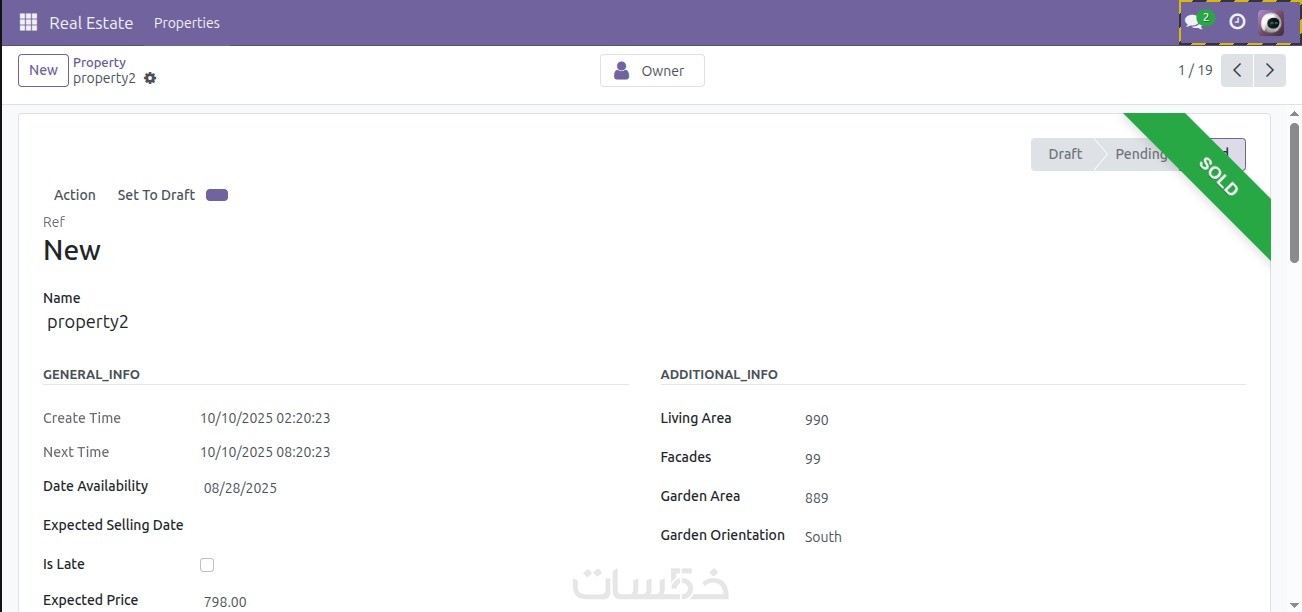Click the Garden Orientation label
The width and height of the screenshot is (1302, 612).
tap(723, 535)
